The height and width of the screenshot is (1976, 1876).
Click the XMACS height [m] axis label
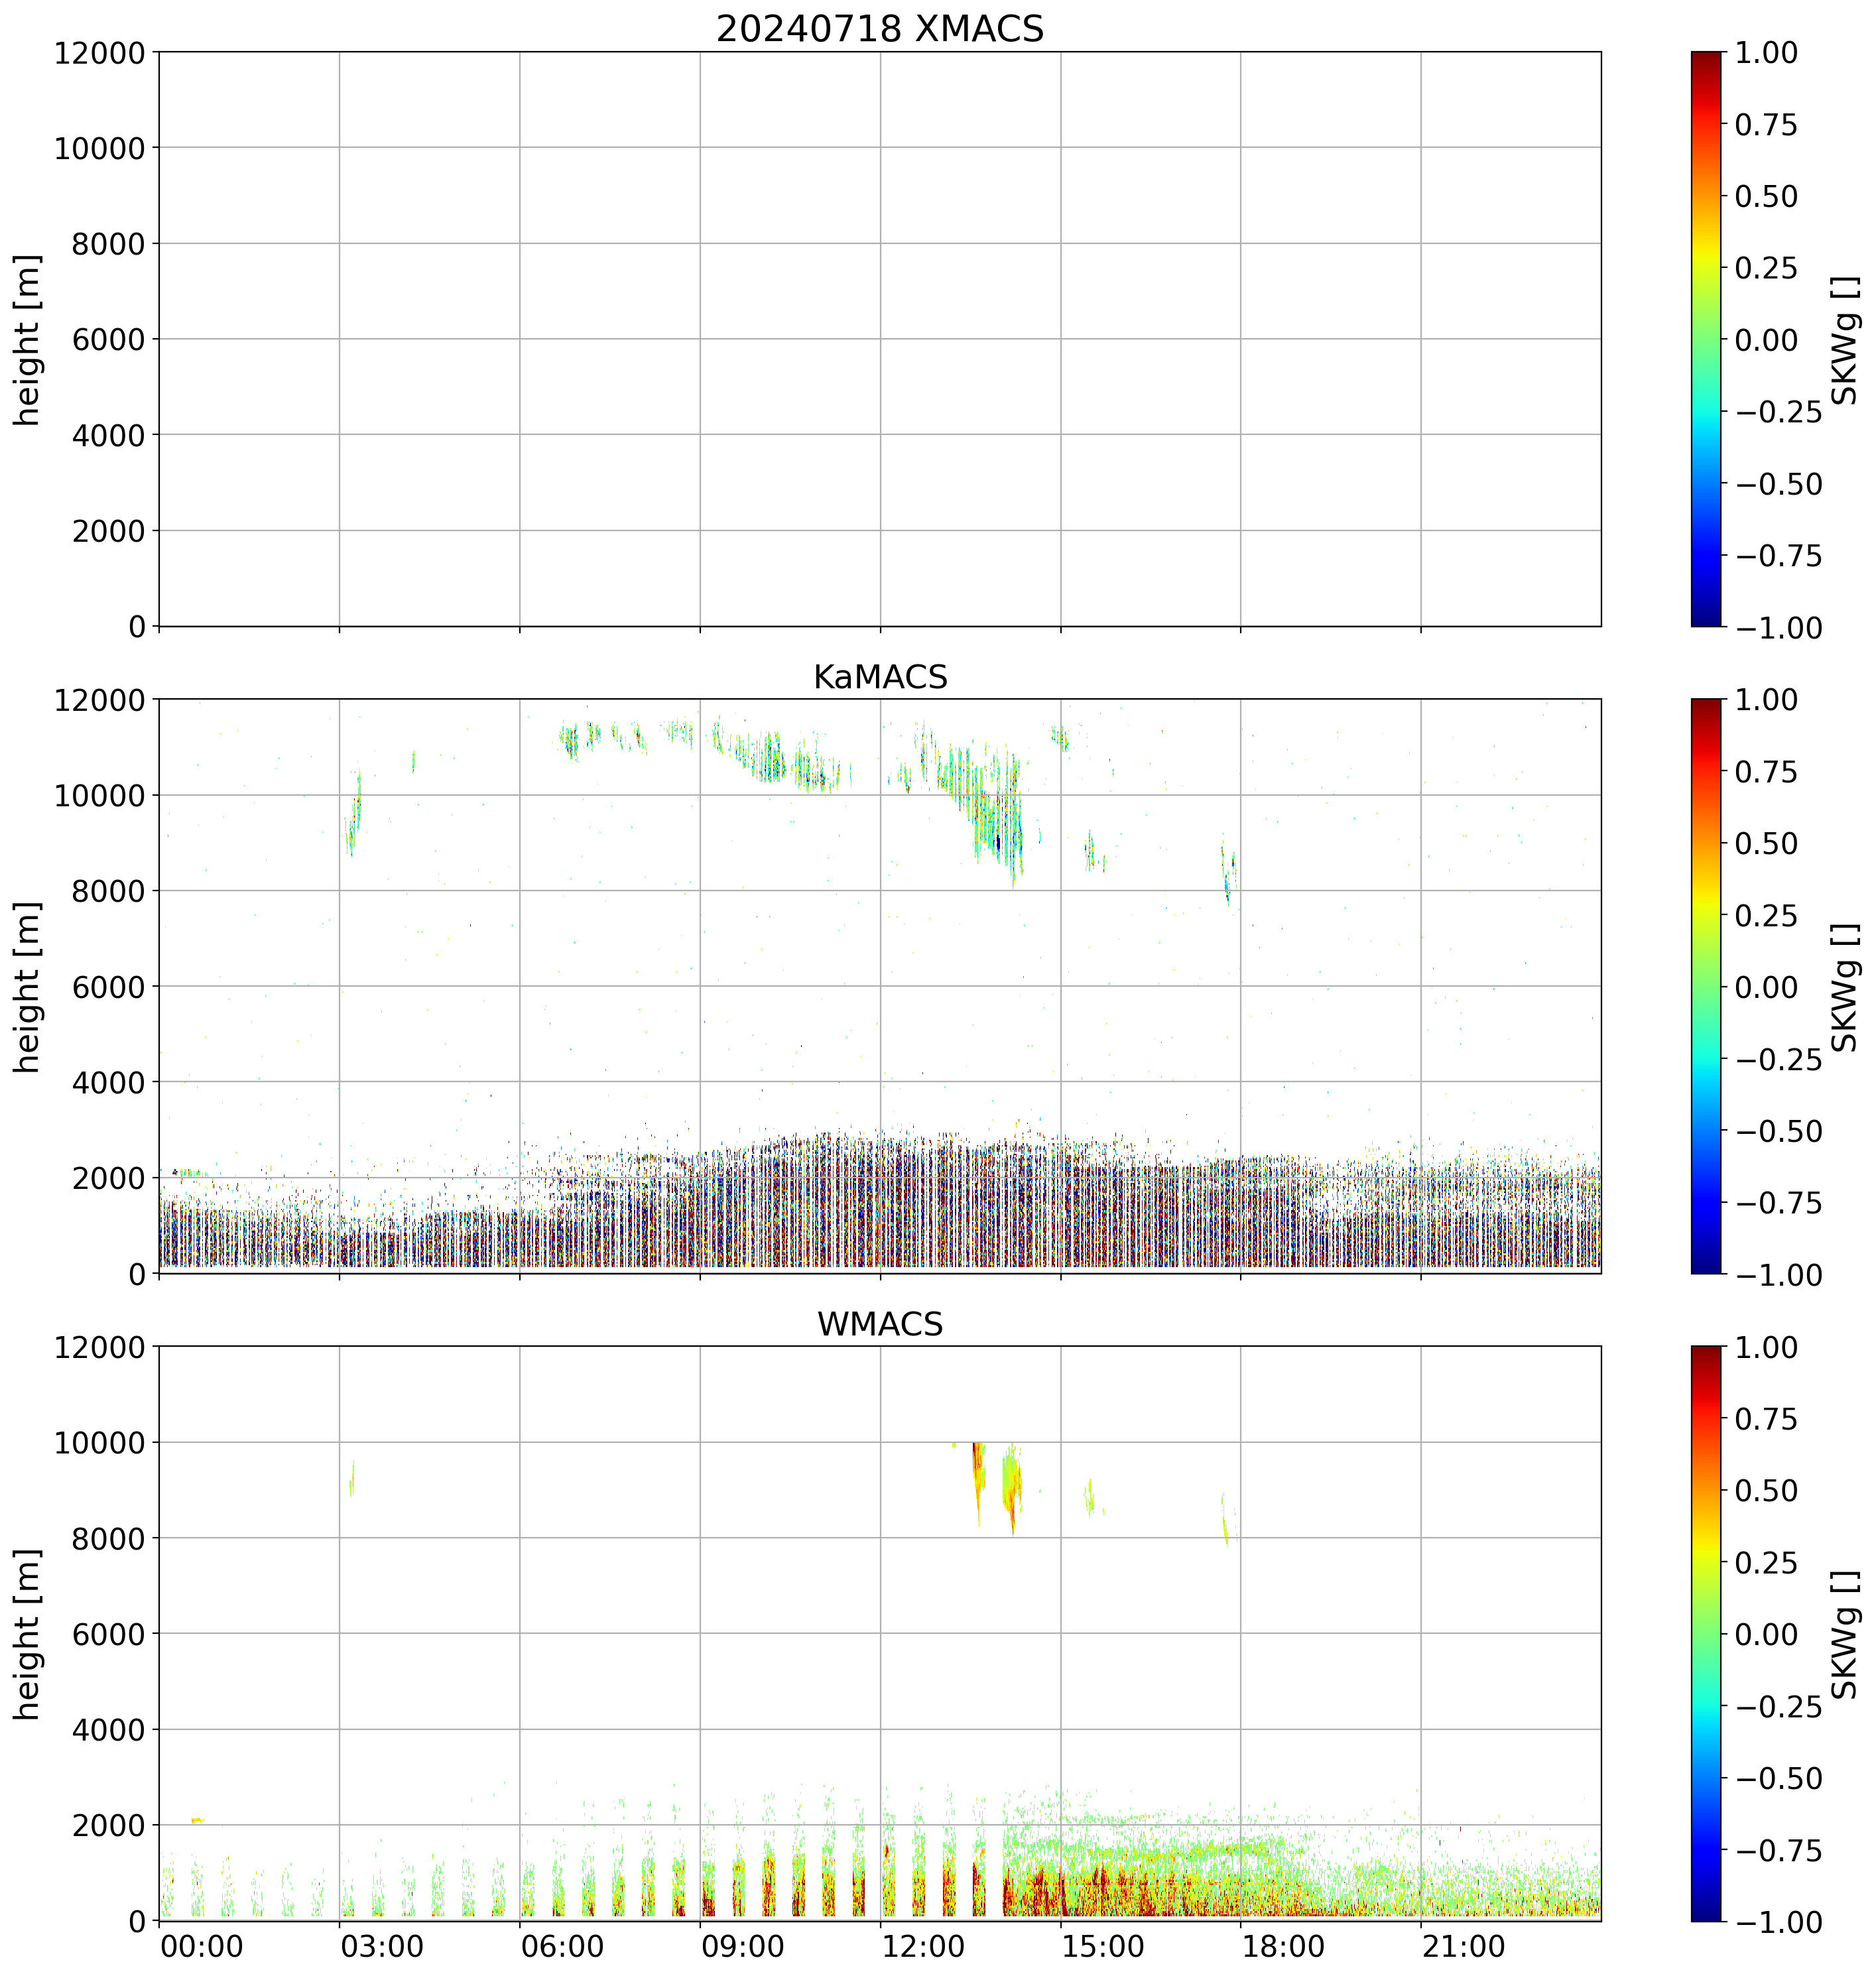tap(28, 340)
